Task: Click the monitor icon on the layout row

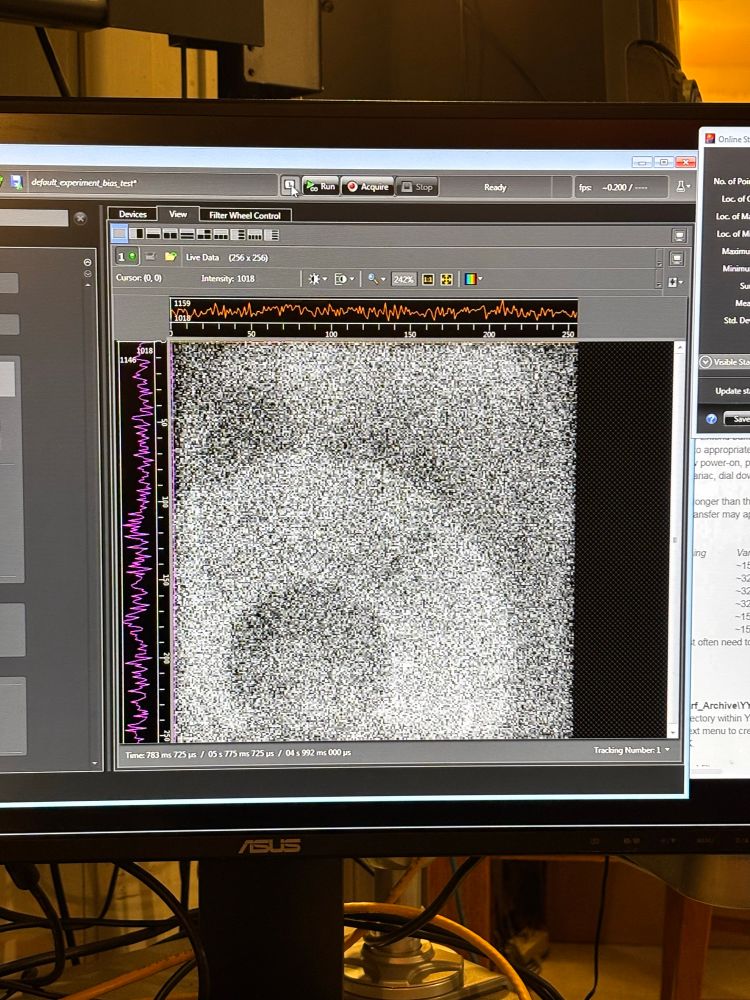Action: tap(679, 235)
